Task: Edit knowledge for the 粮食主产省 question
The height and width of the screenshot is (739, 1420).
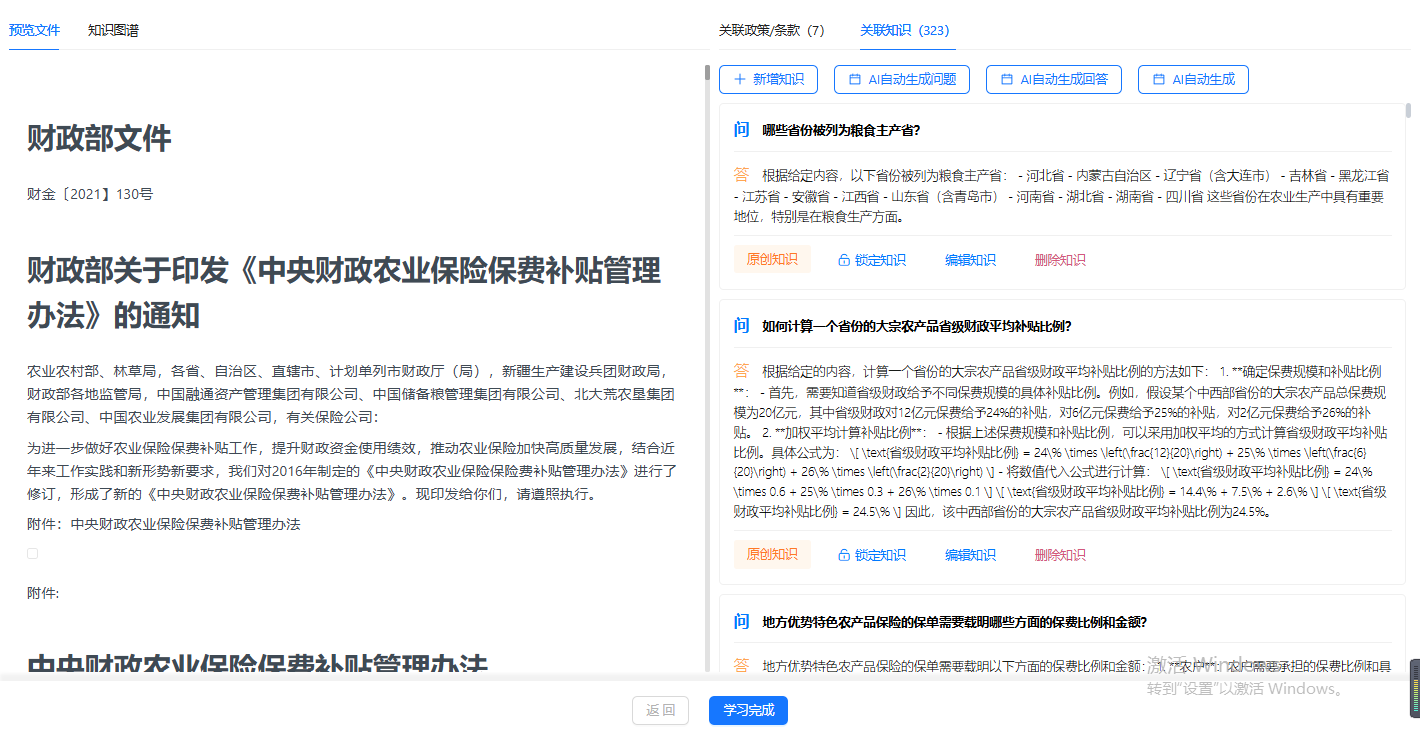Action: click(970, 260)
